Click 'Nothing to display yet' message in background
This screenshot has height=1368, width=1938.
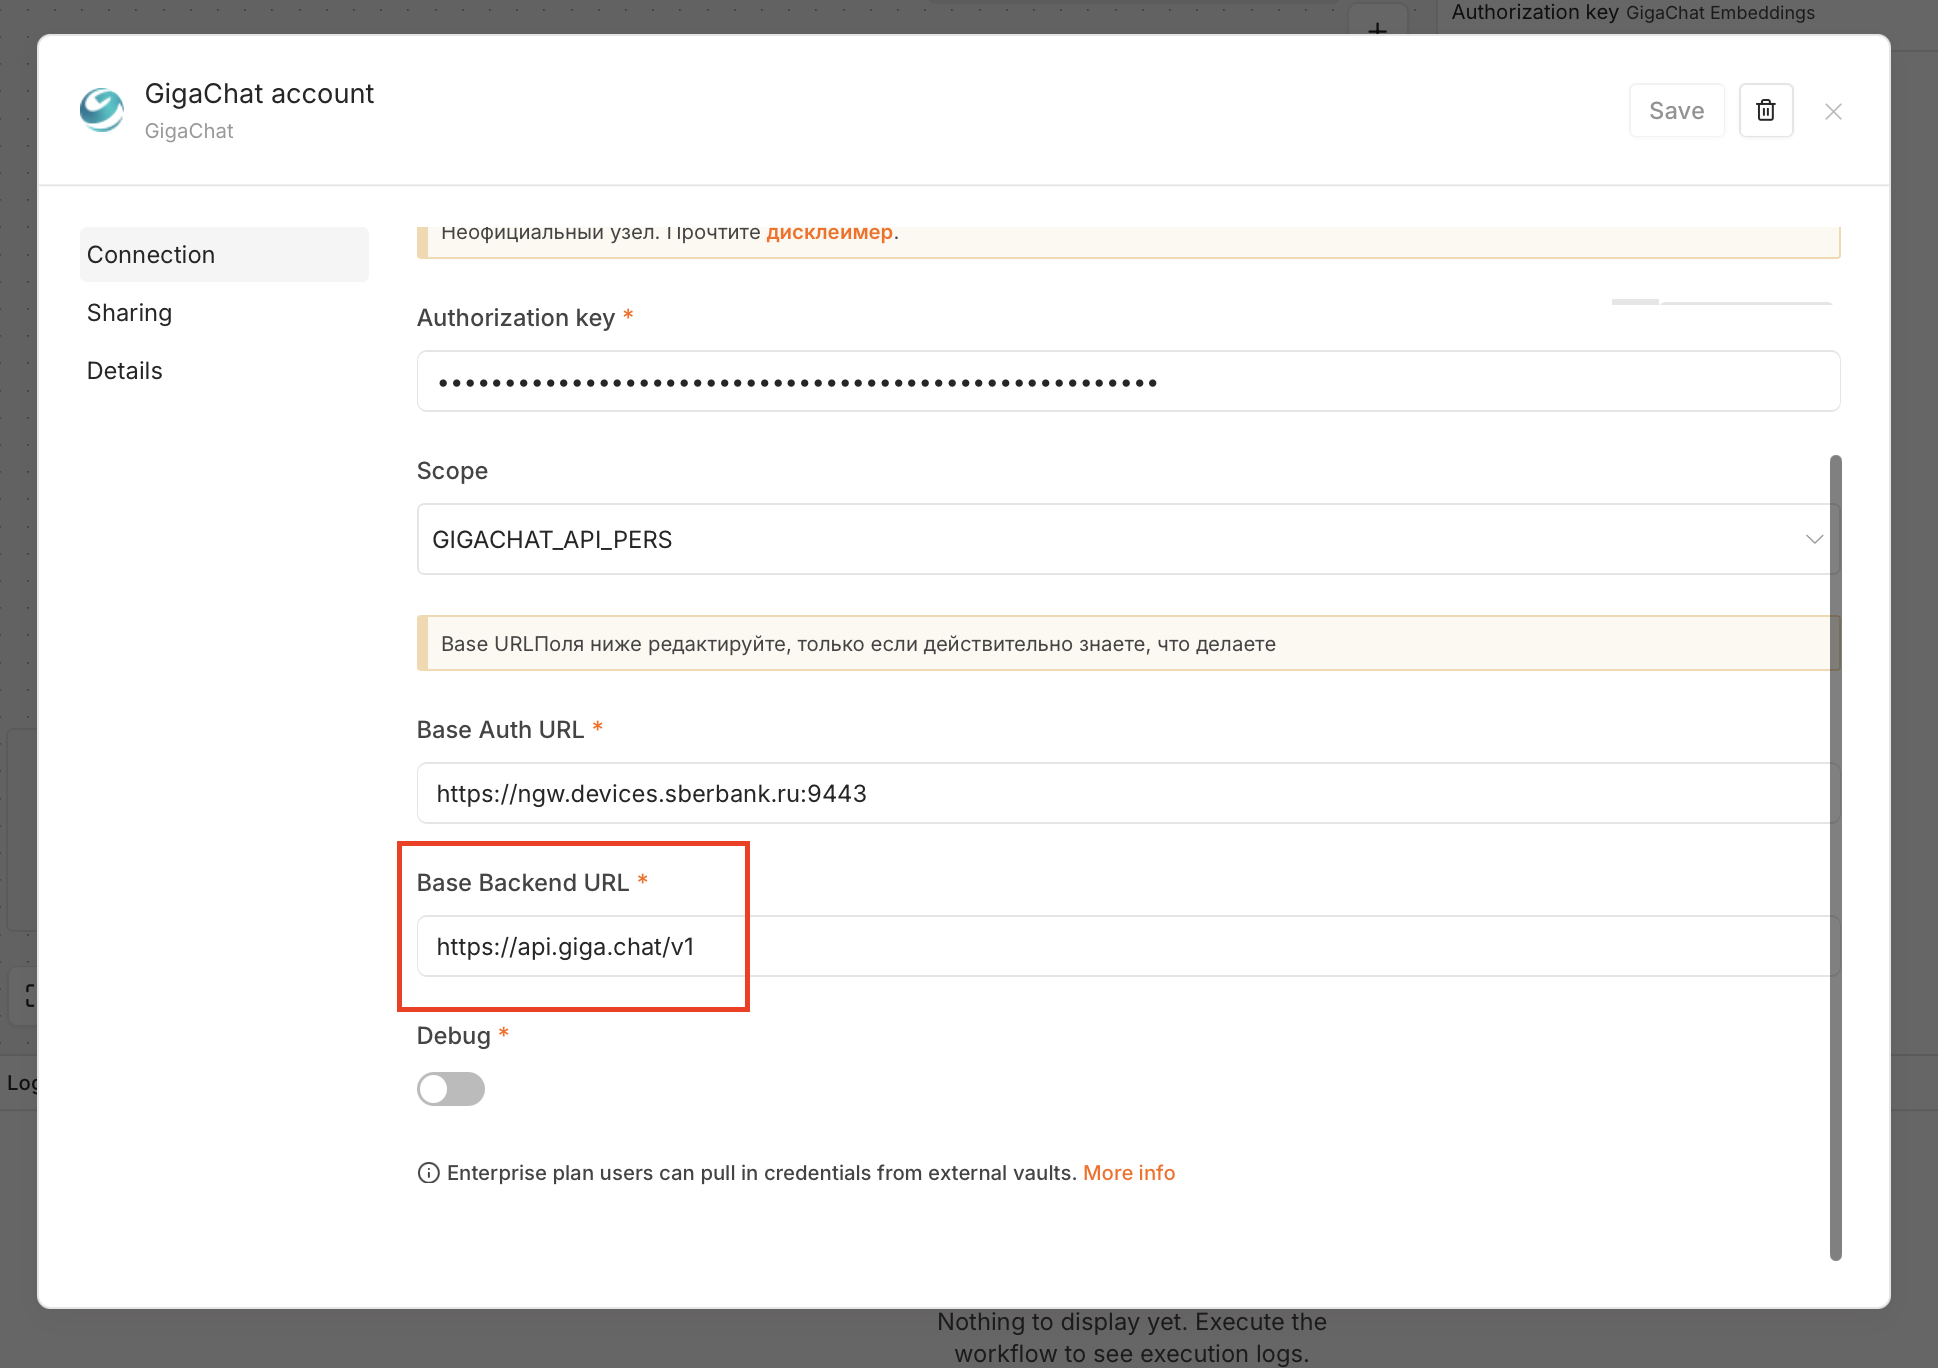(x=1132, y=1337)
